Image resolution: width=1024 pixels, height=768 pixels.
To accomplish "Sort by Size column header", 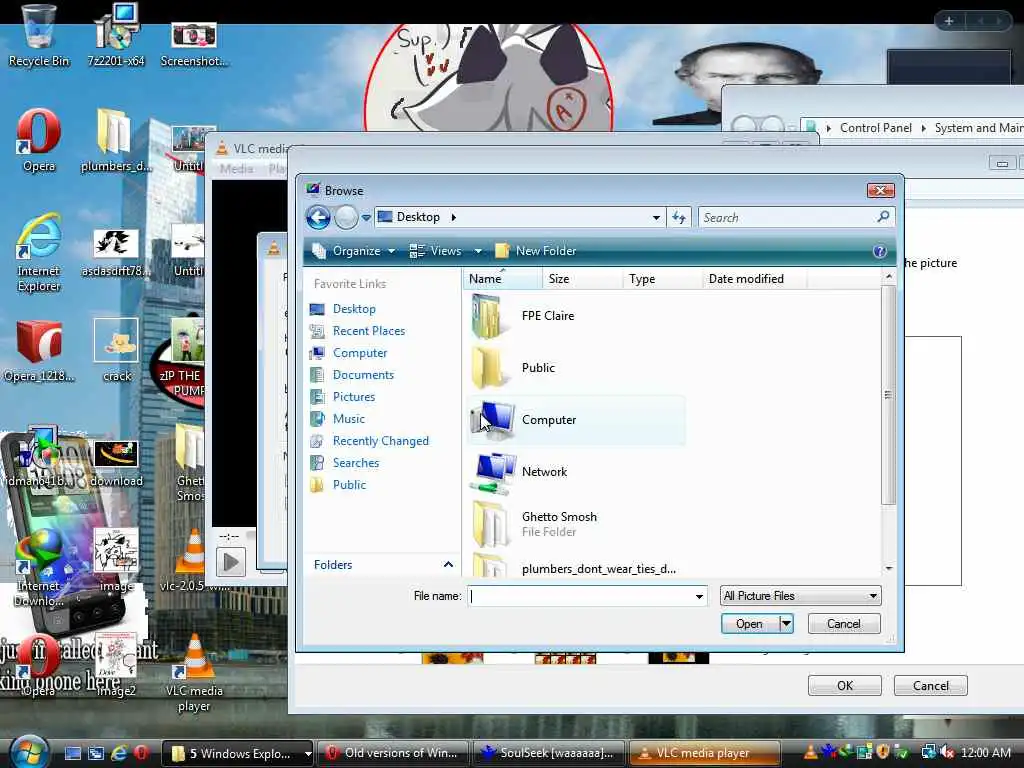I will pyautogui.click(x=581, y=279).
